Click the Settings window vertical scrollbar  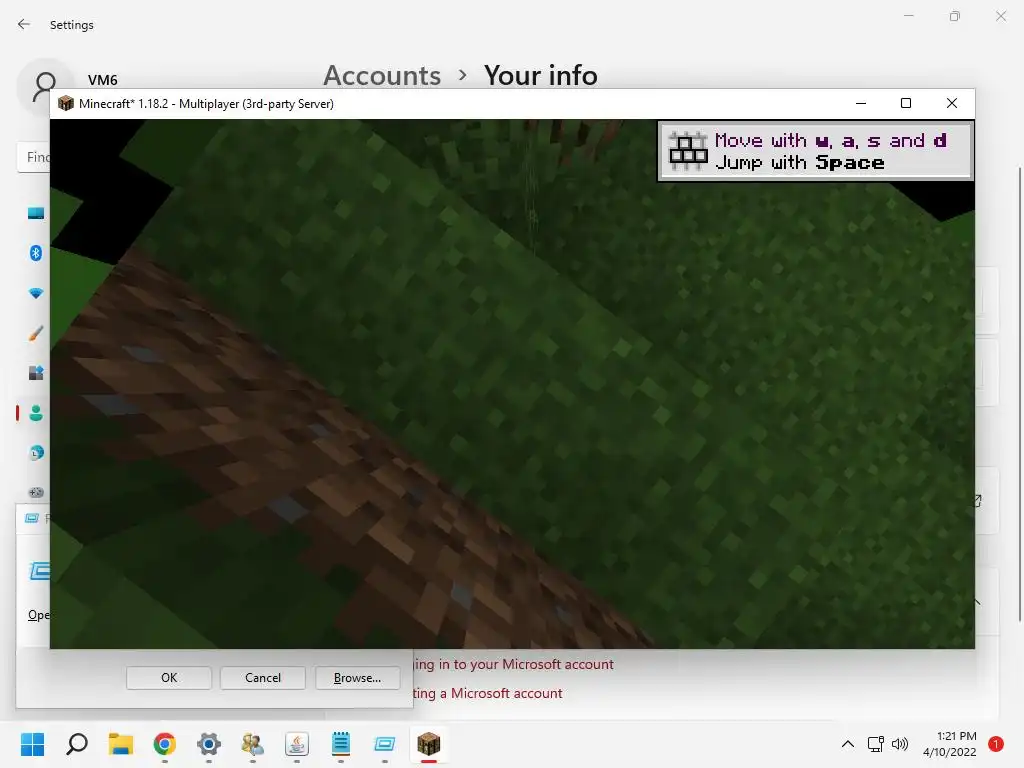pos(1019,394)
